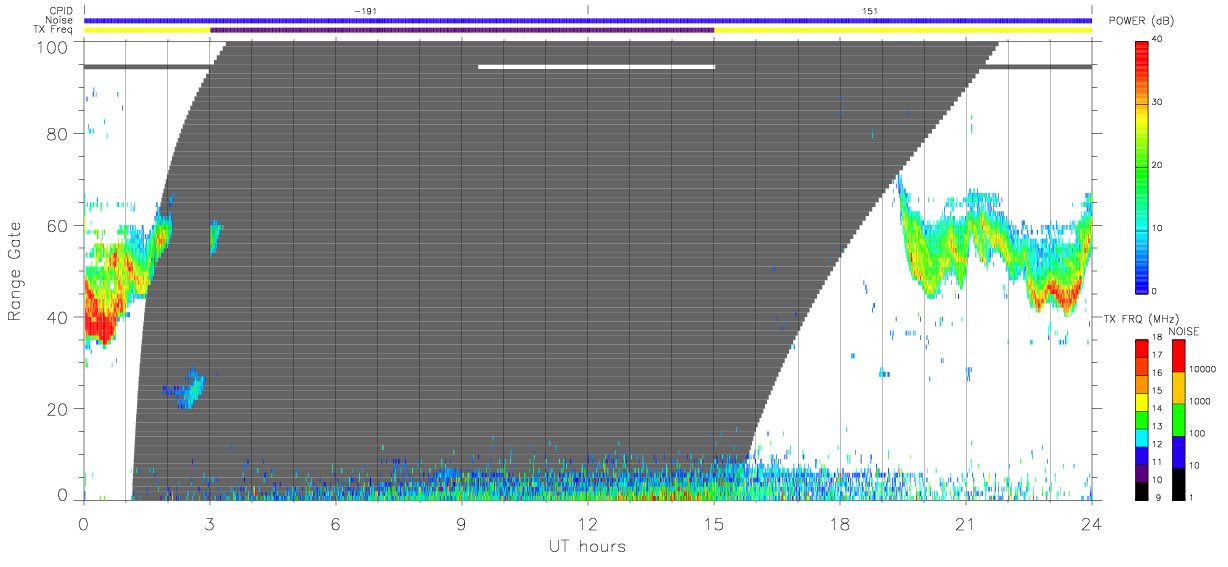Click the yellow swatch in TX FRQ legend
1228x567 pixels.
point(1142,400)
